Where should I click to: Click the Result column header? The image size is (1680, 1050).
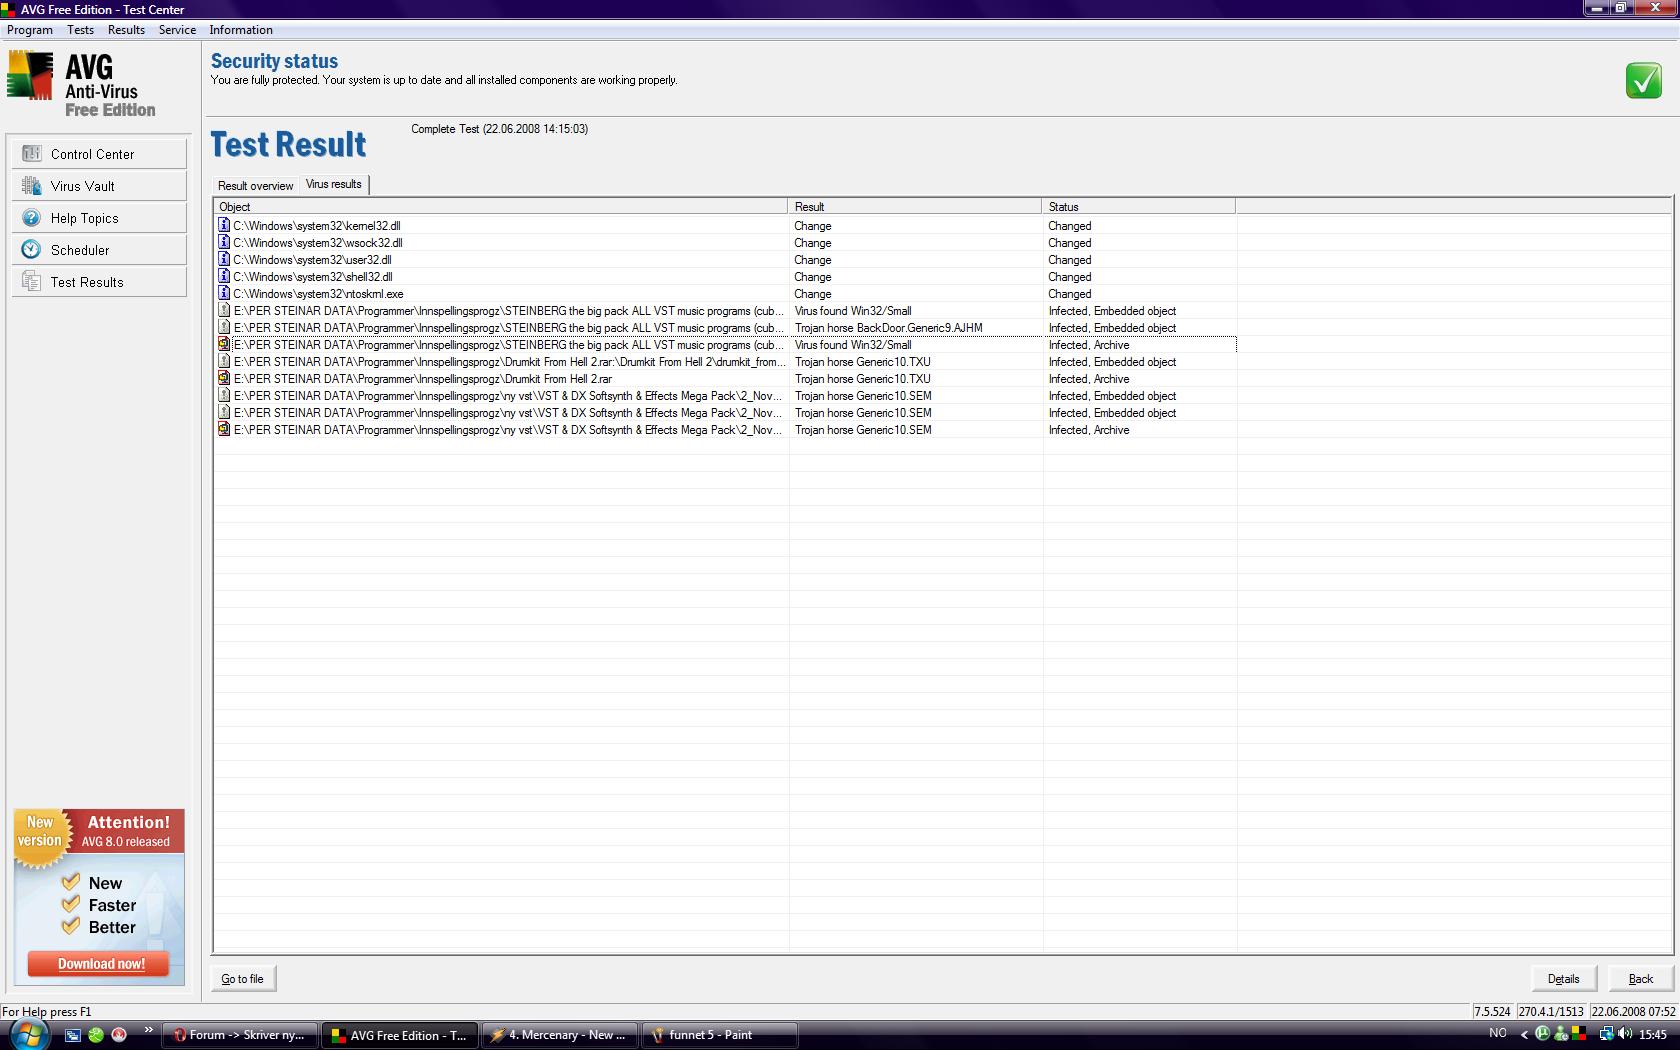[x=915, y=207]
